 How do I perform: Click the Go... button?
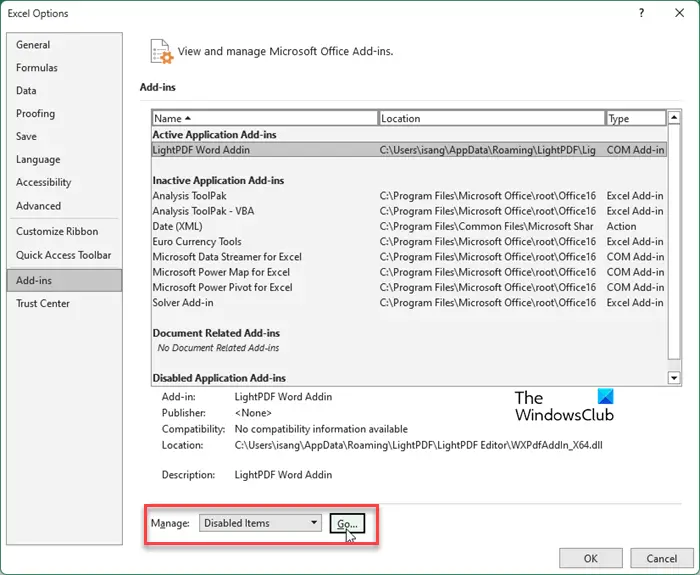click(x=347, y=523)
